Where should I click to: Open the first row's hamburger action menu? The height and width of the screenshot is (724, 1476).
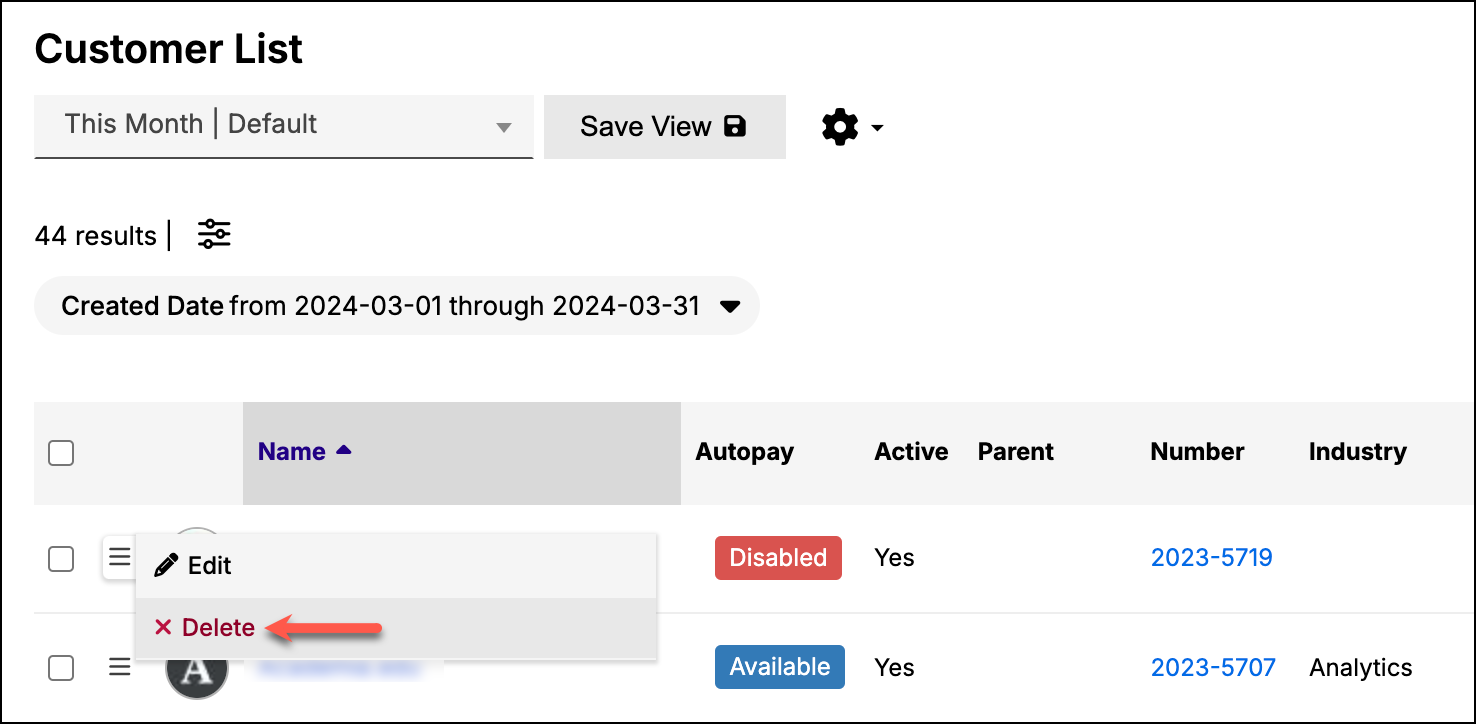click(x=119, y=557)
